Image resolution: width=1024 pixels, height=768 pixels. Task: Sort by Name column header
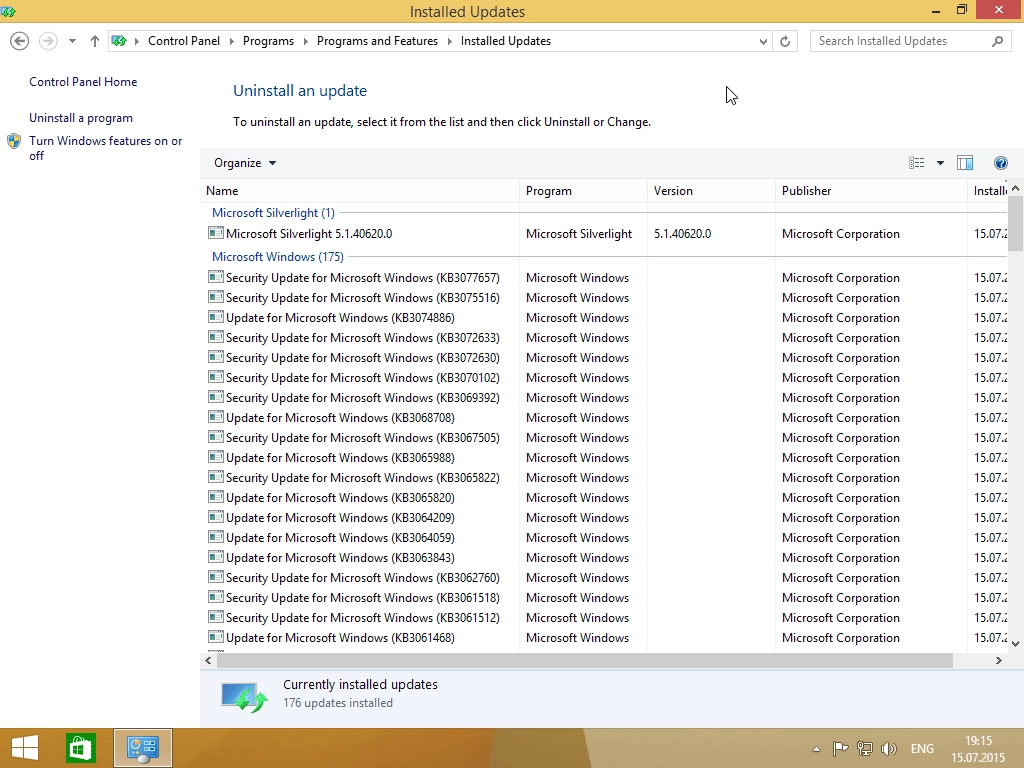360,191
